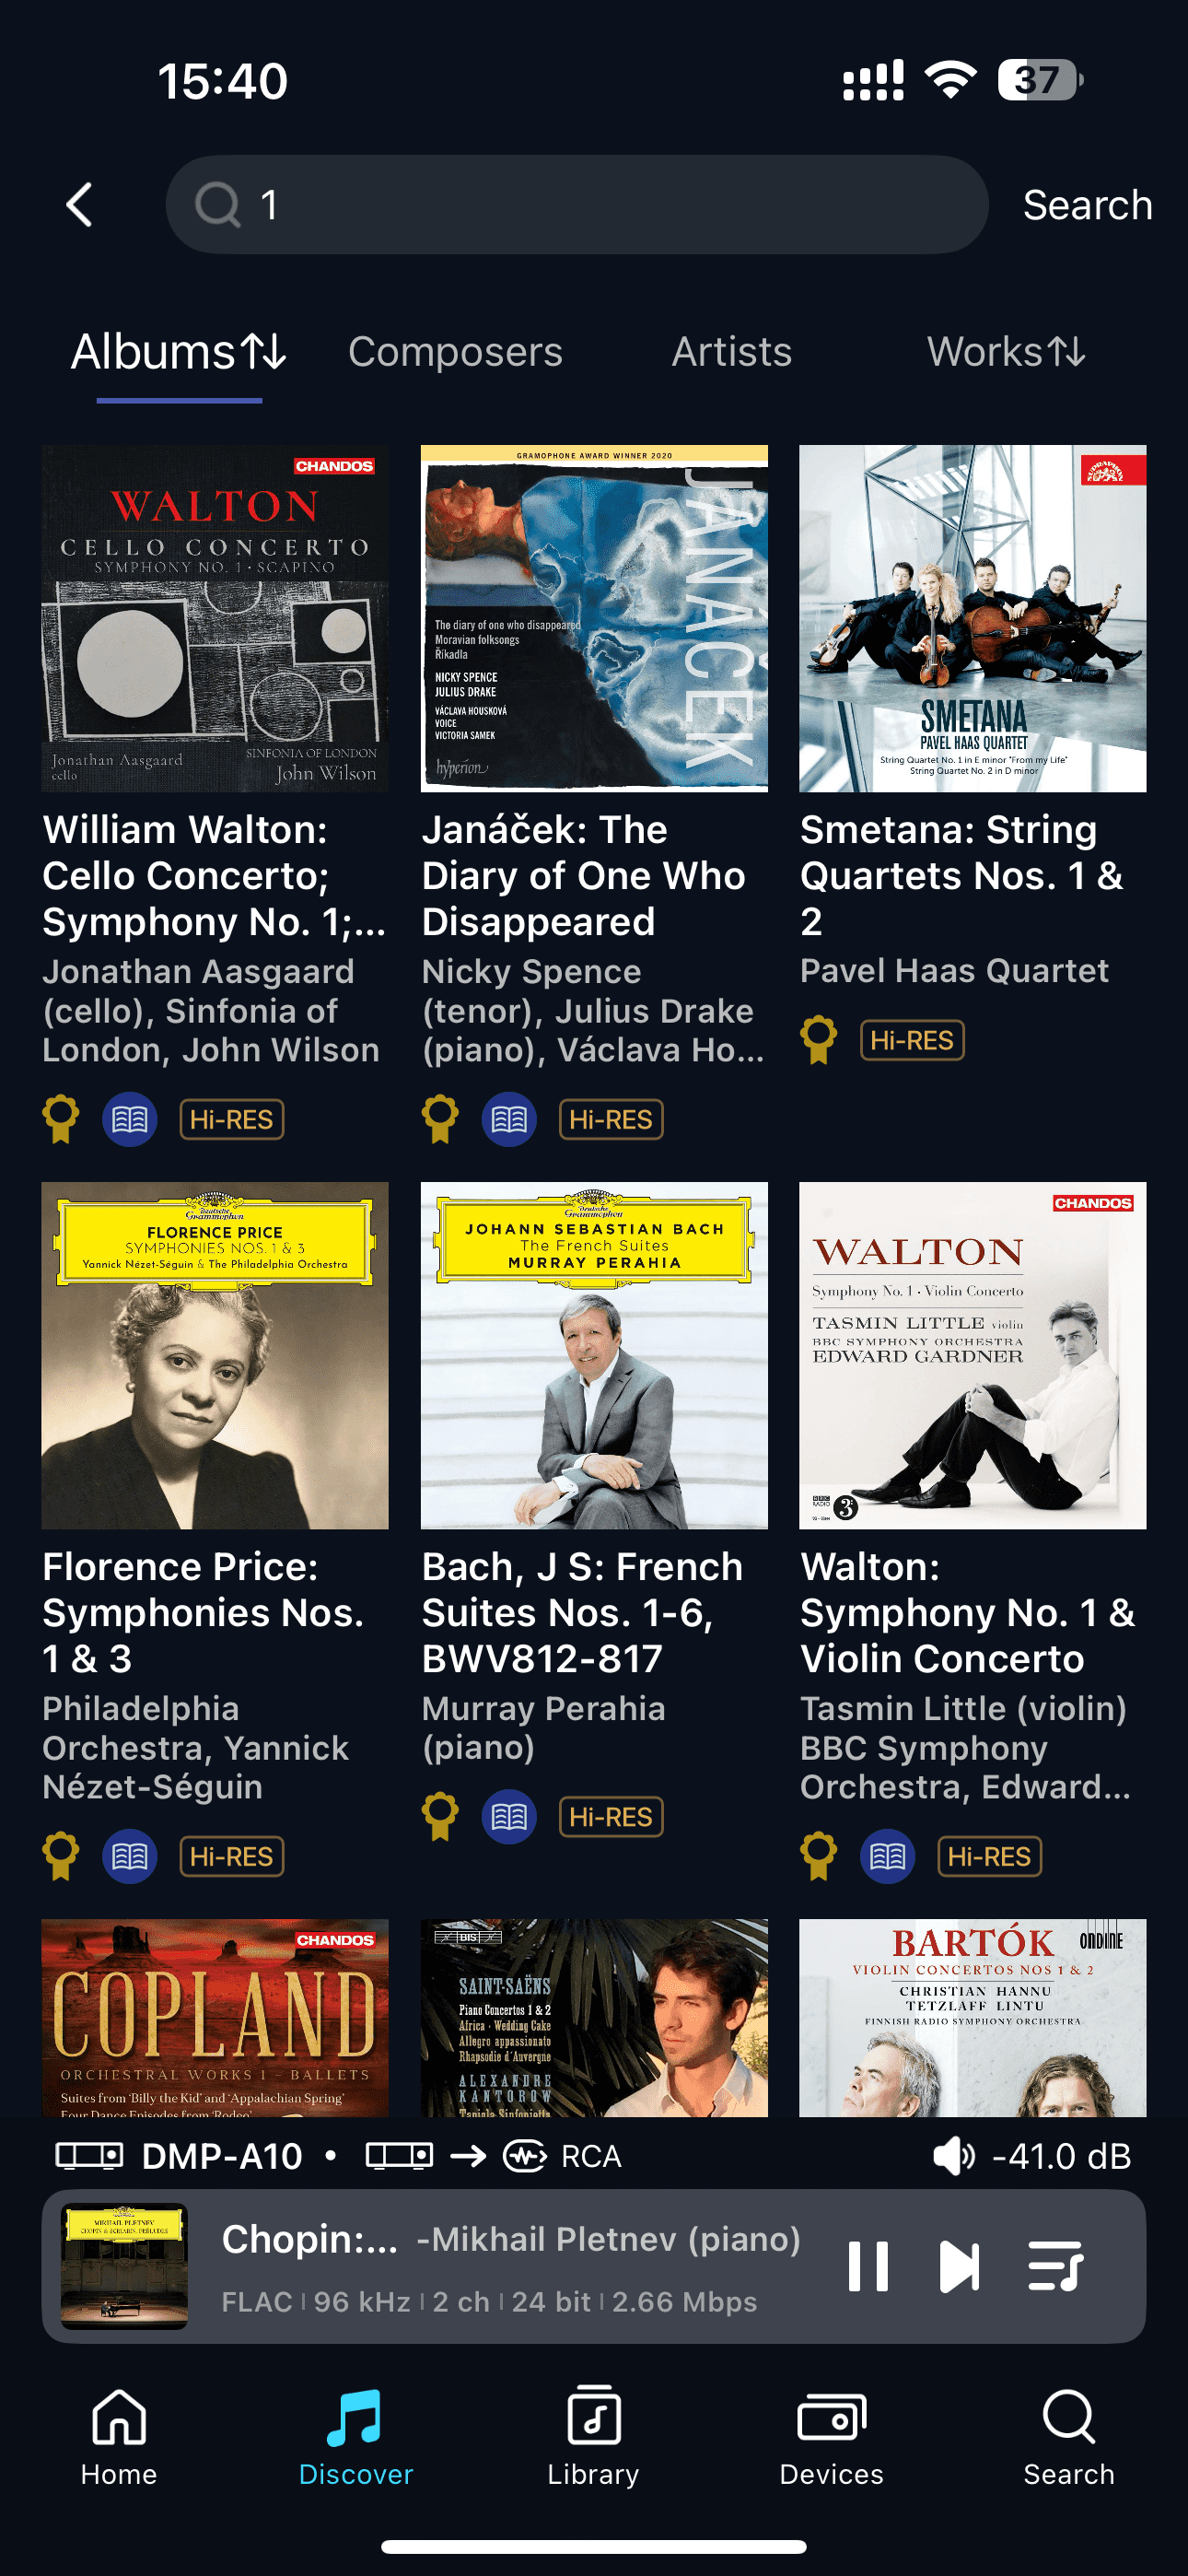Pause the playing Chopin track
The width and height of the screenshot is (1188, 2576).
click(x=867, y=2265)
